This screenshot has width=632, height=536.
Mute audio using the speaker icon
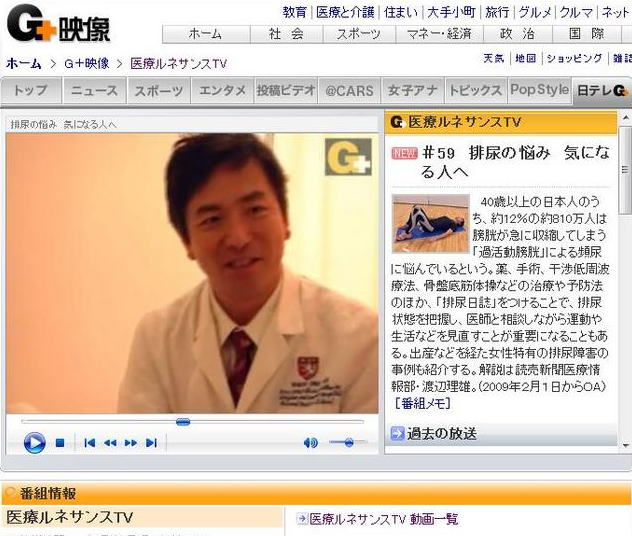310,443
